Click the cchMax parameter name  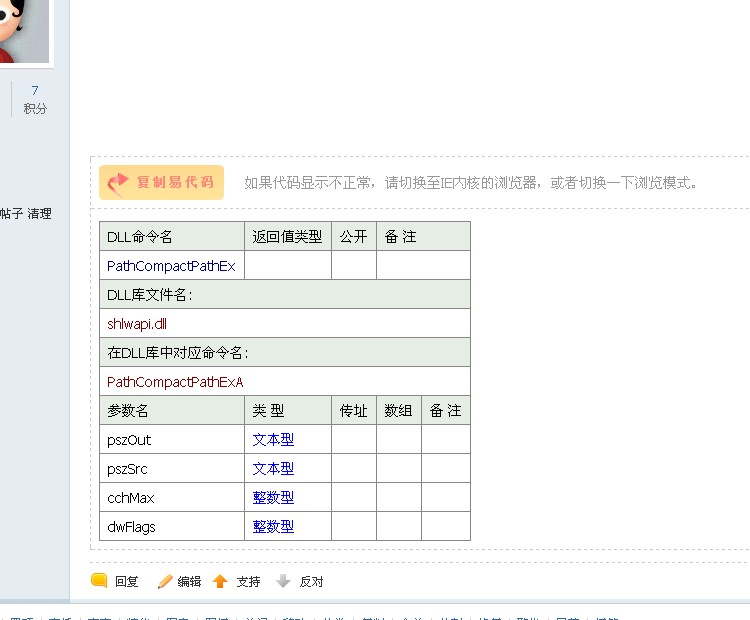pyautogui.click(x=131, y=498)
